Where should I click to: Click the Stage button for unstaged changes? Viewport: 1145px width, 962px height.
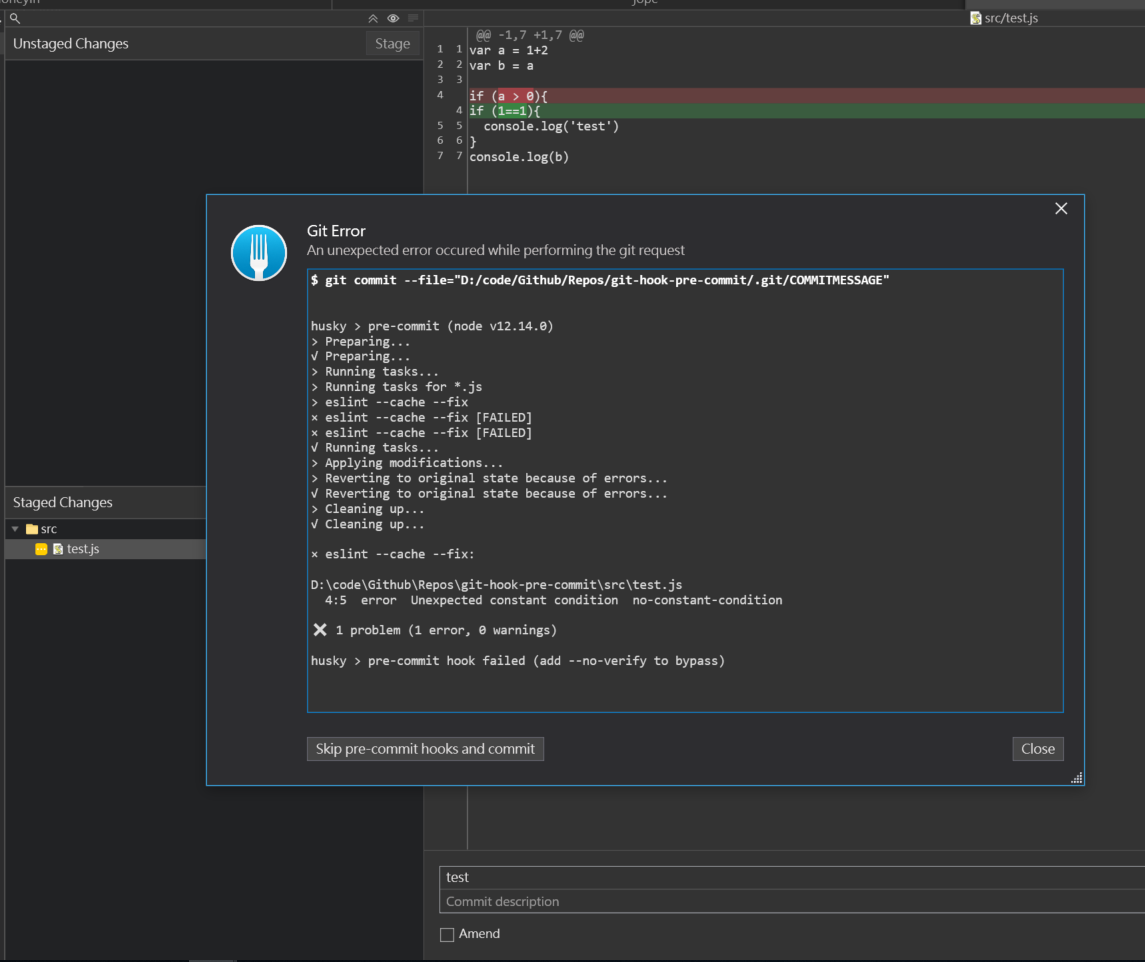click(392, 44)
